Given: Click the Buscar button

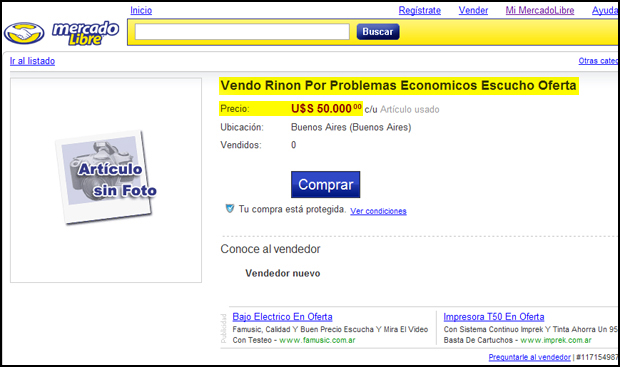Looking at the screenshot, I should click(x=378, y=32).
